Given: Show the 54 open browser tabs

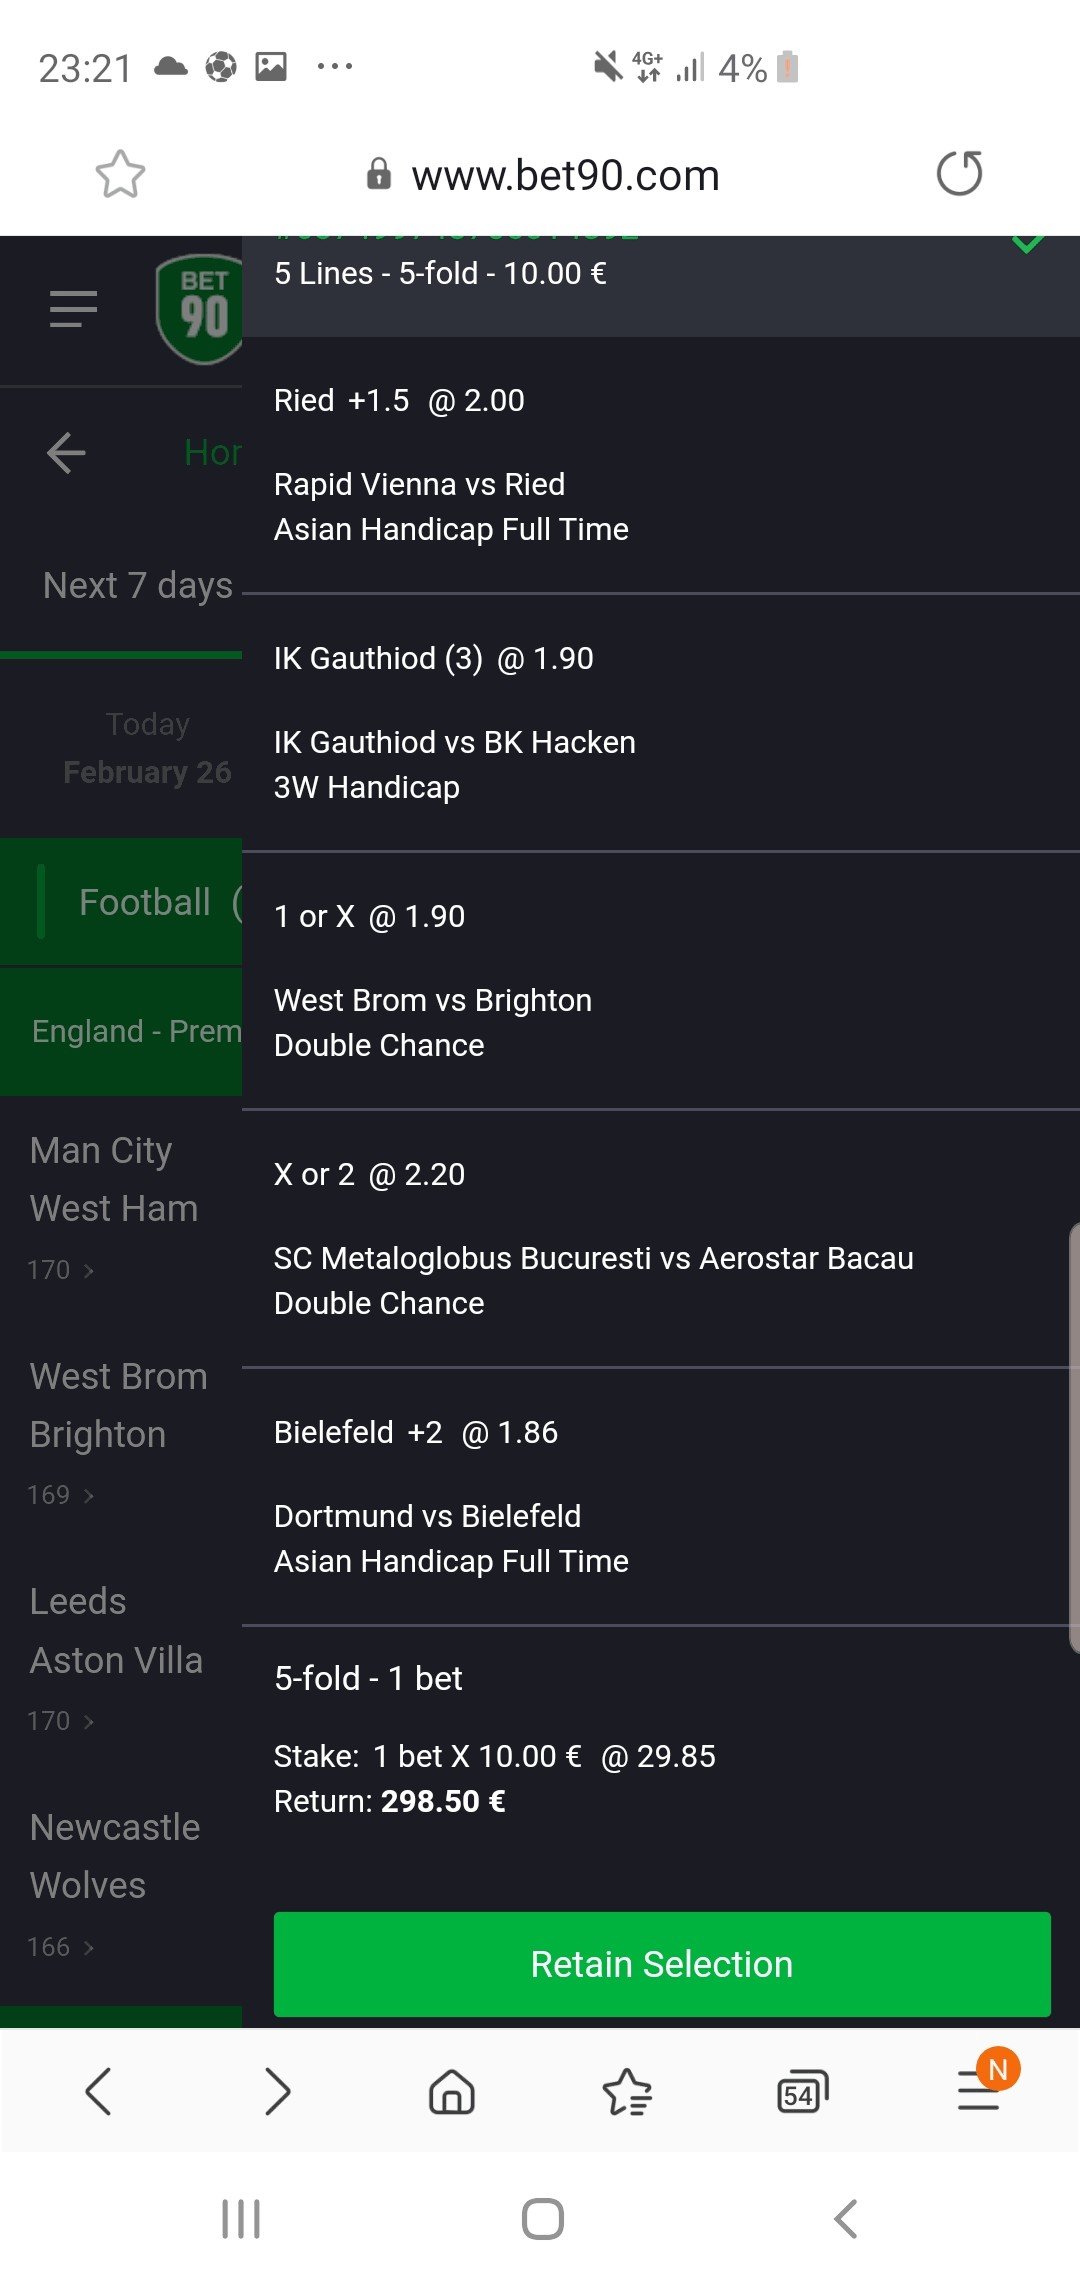Looking at the screenshot, I should tap(802, 2092).
